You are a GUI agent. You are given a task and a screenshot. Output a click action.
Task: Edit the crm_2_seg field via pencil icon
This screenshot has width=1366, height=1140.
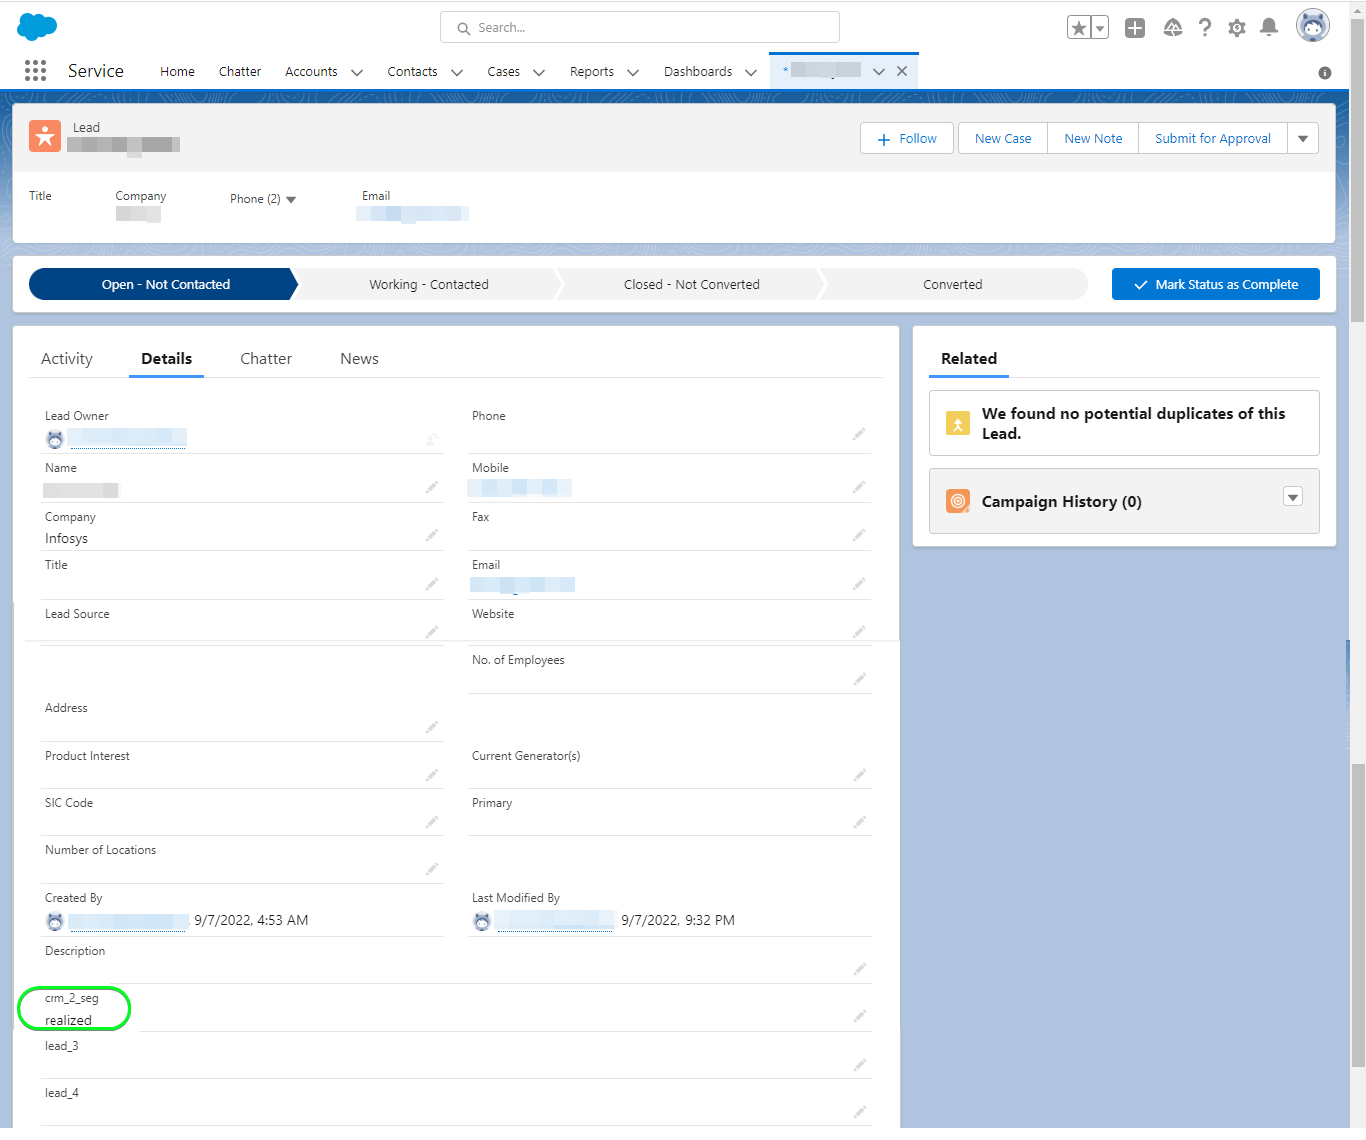pos(859,1016)
